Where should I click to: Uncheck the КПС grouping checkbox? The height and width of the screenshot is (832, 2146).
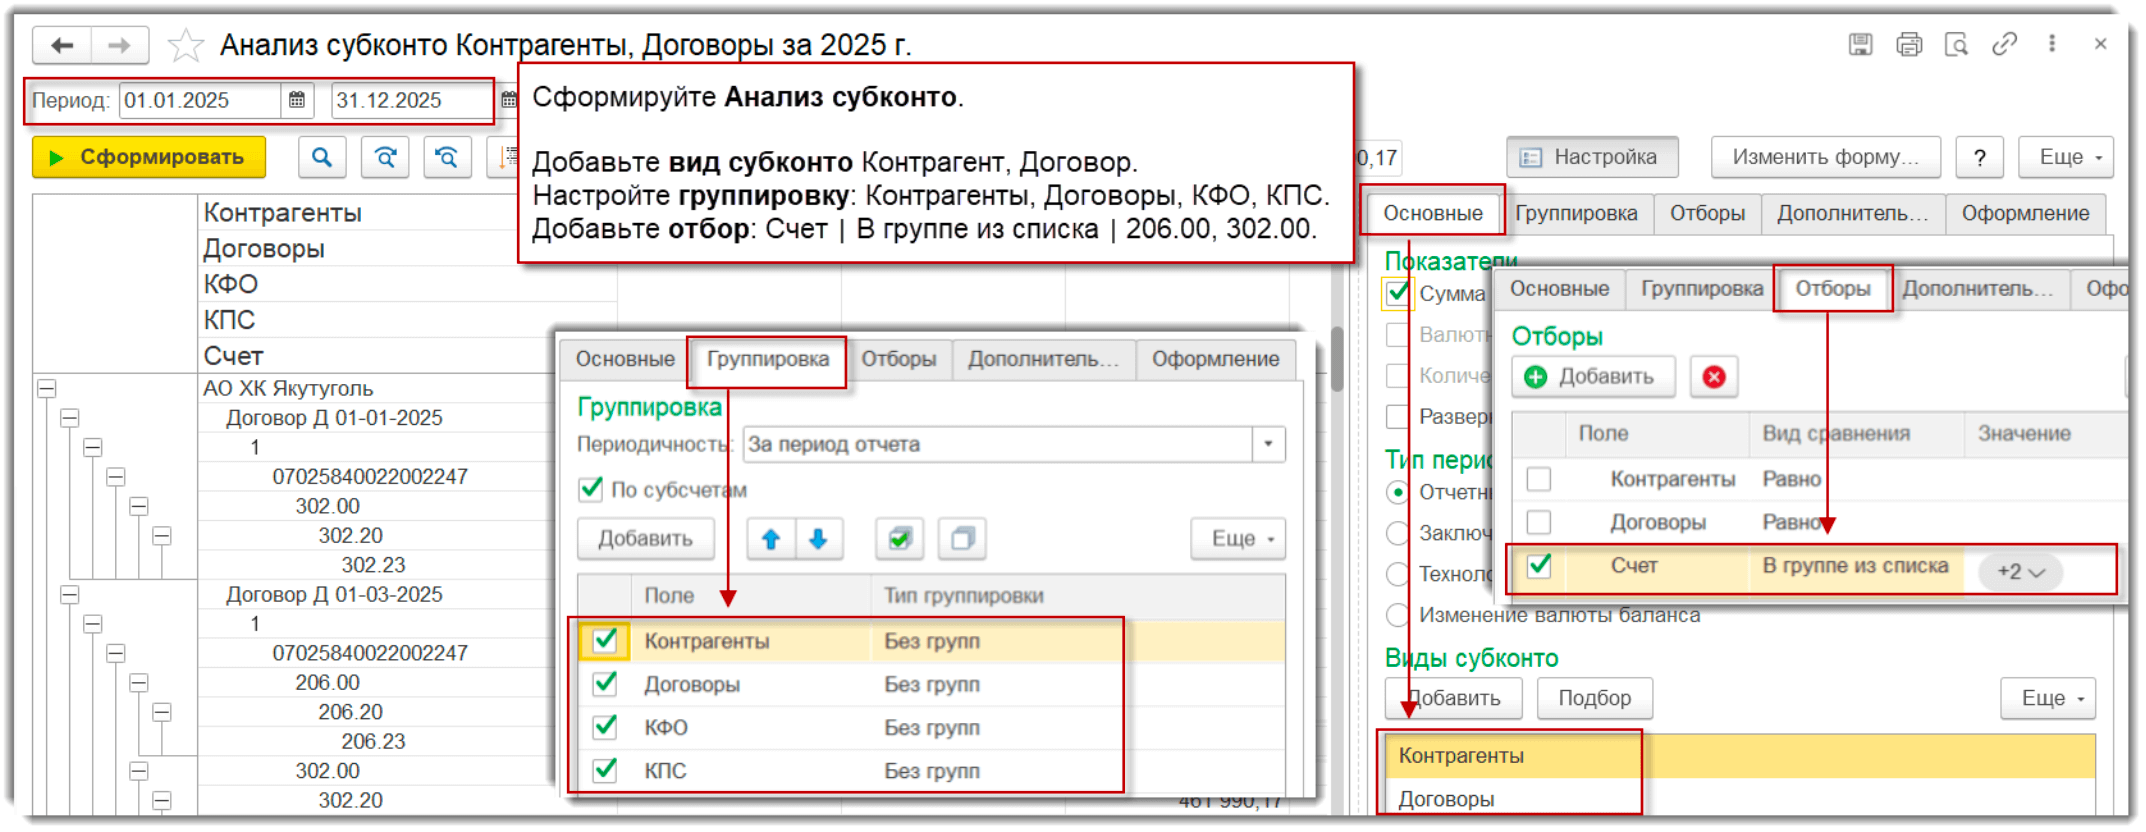point(605,770)
